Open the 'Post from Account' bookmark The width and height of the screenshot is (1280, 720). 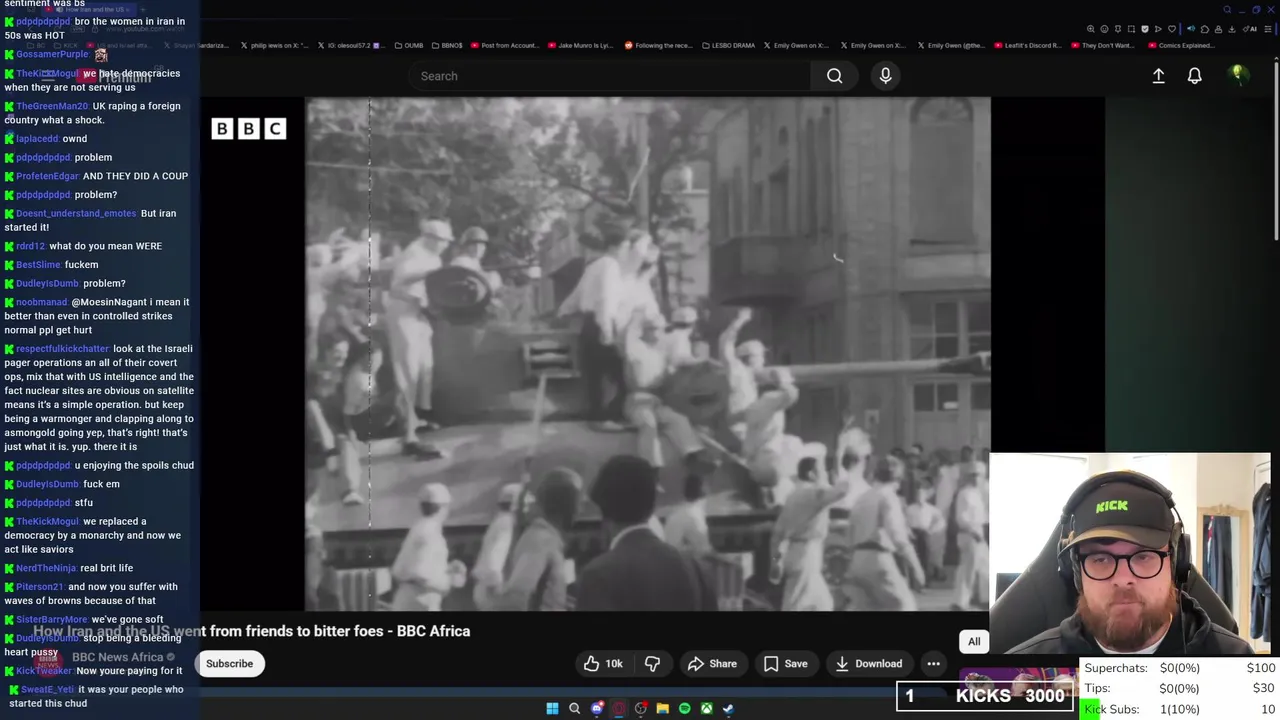click(505, 45)
